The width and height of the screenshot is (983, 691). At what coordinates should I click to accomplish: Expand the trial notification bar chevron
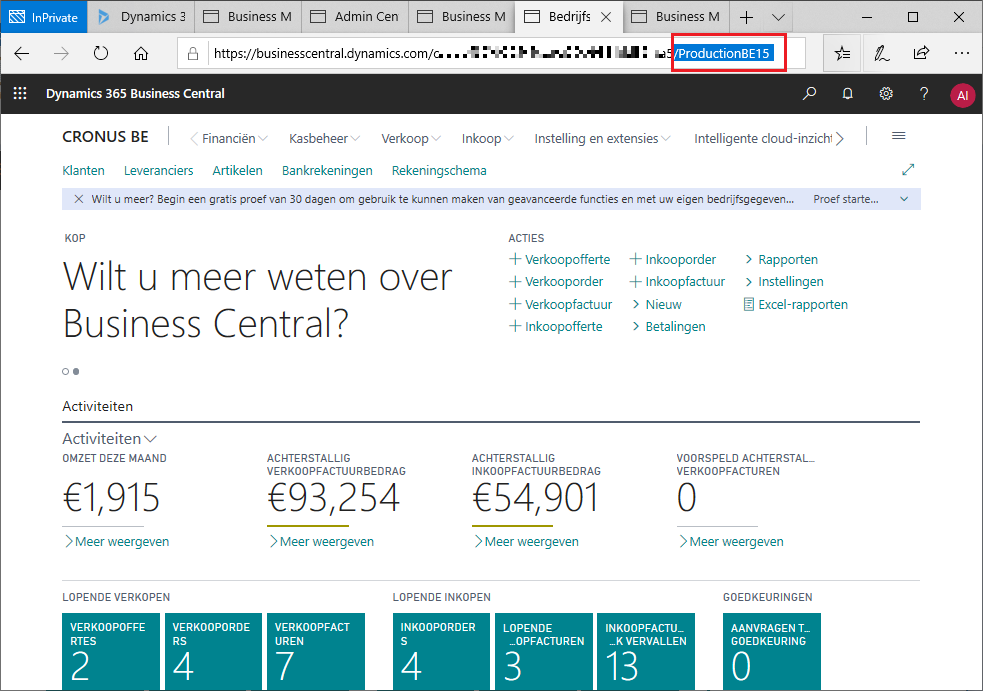(904, 199)
